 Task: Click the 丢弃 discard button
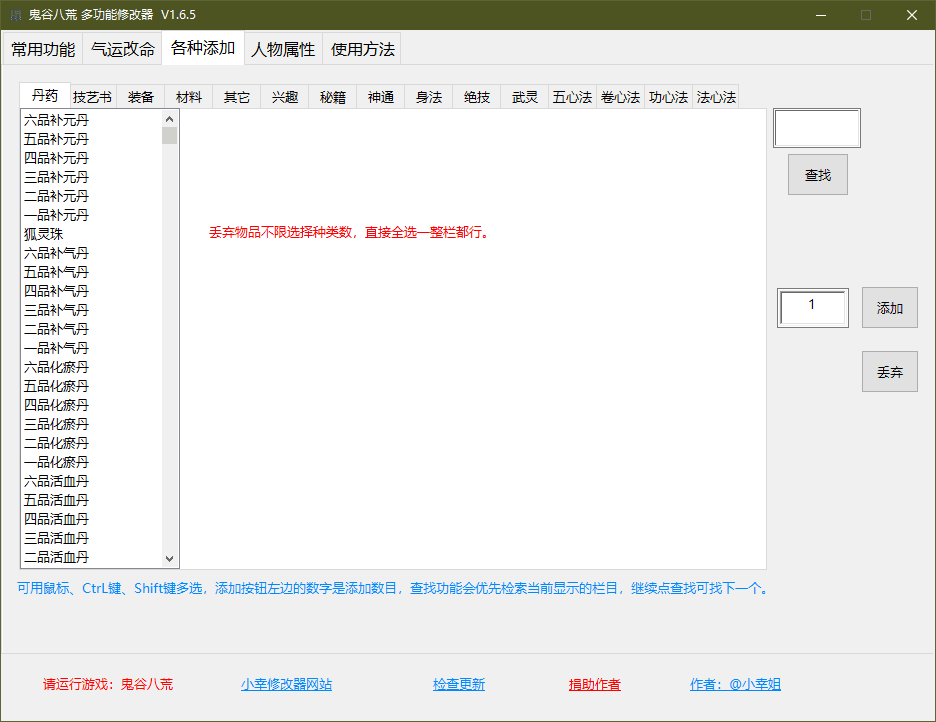889,371
